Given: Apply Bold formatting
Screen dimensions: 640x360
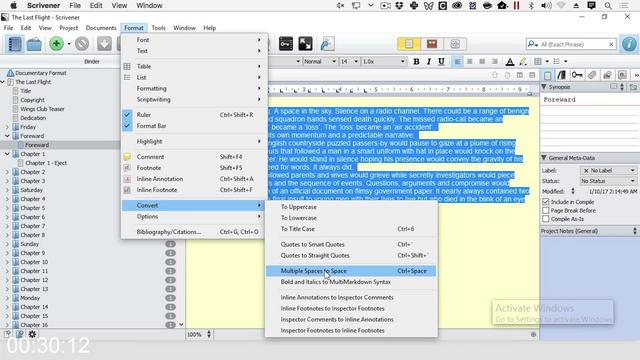Looking at the screenshot, I should click(416, 62).
